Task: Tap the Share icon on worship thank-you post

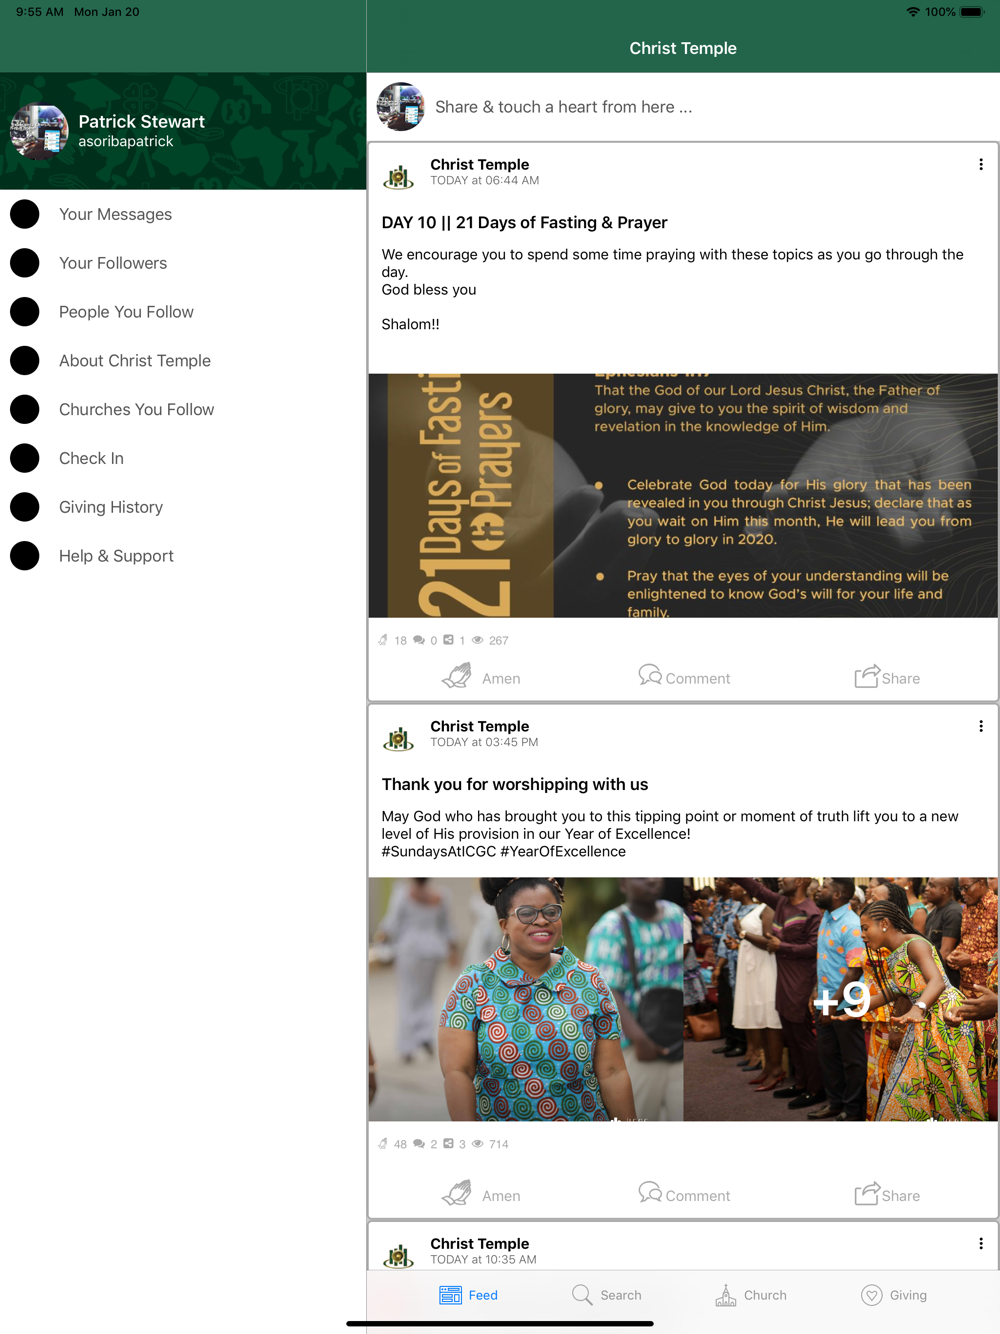Action: pyautogui.click(x=867, y=1193)
